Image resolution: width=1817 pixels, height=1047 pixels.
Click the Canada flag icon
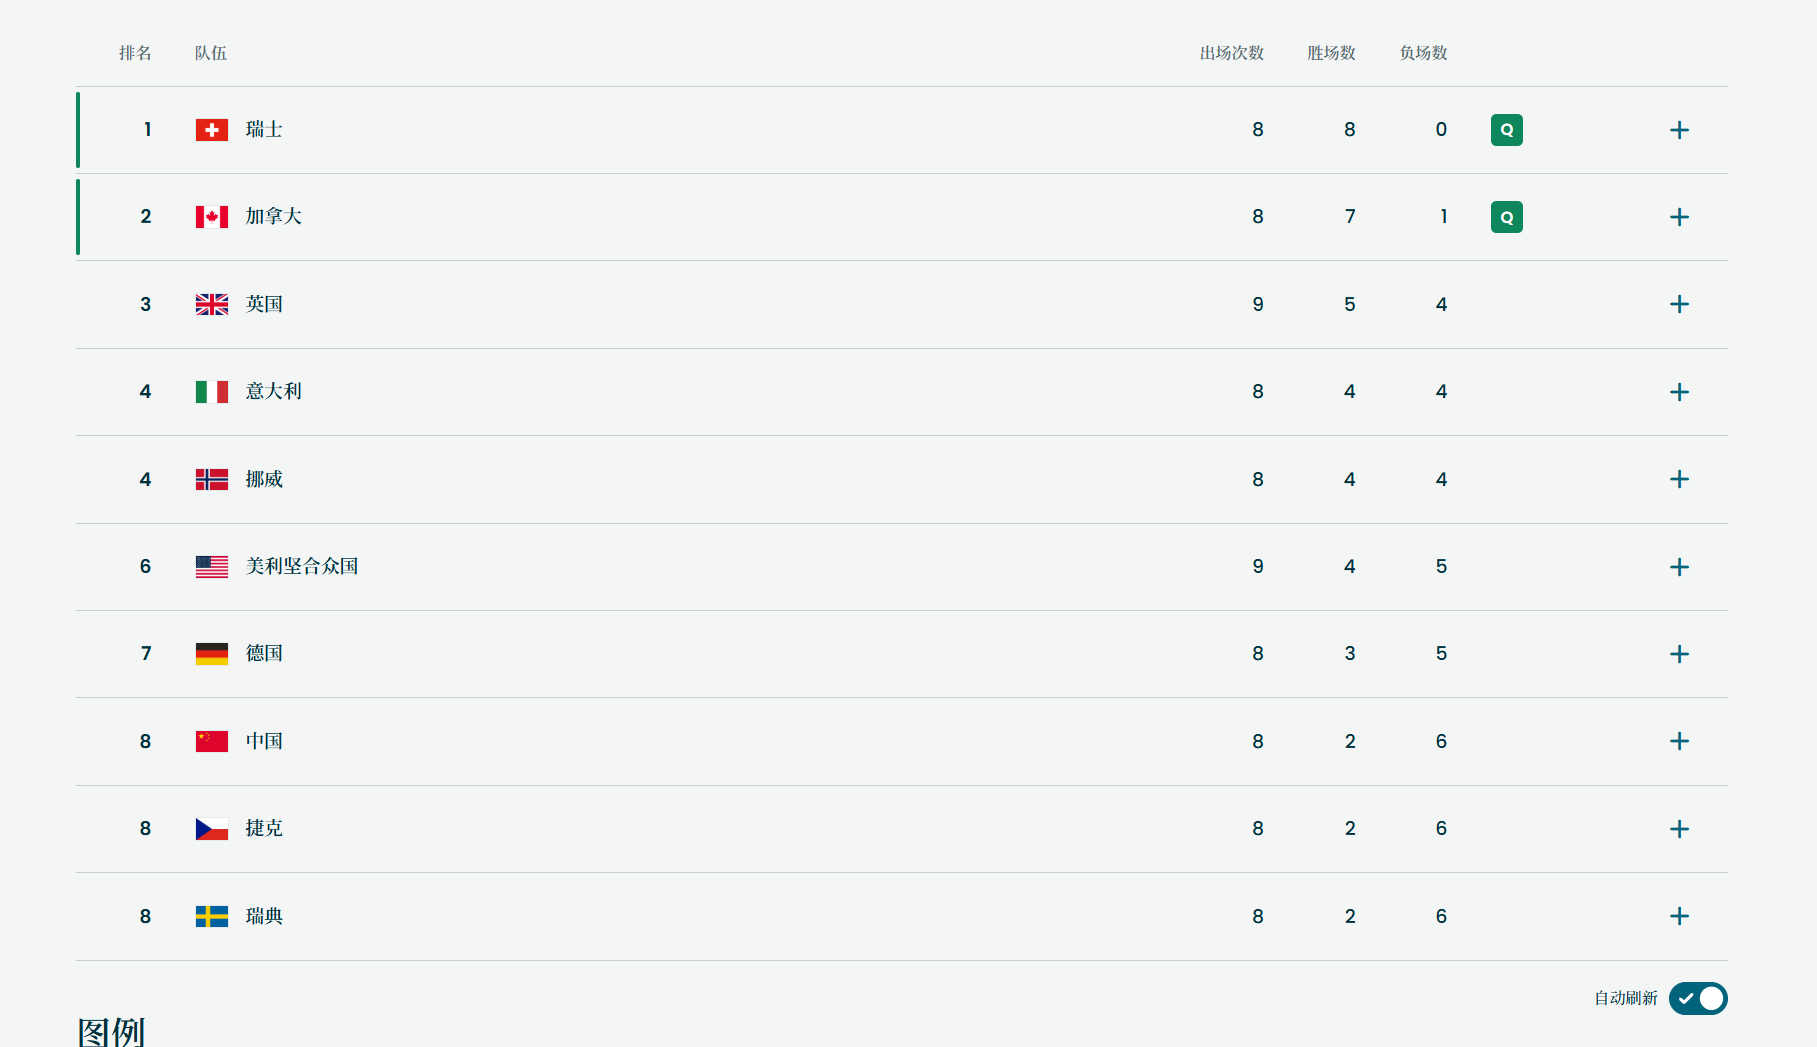tap(212, 217)
